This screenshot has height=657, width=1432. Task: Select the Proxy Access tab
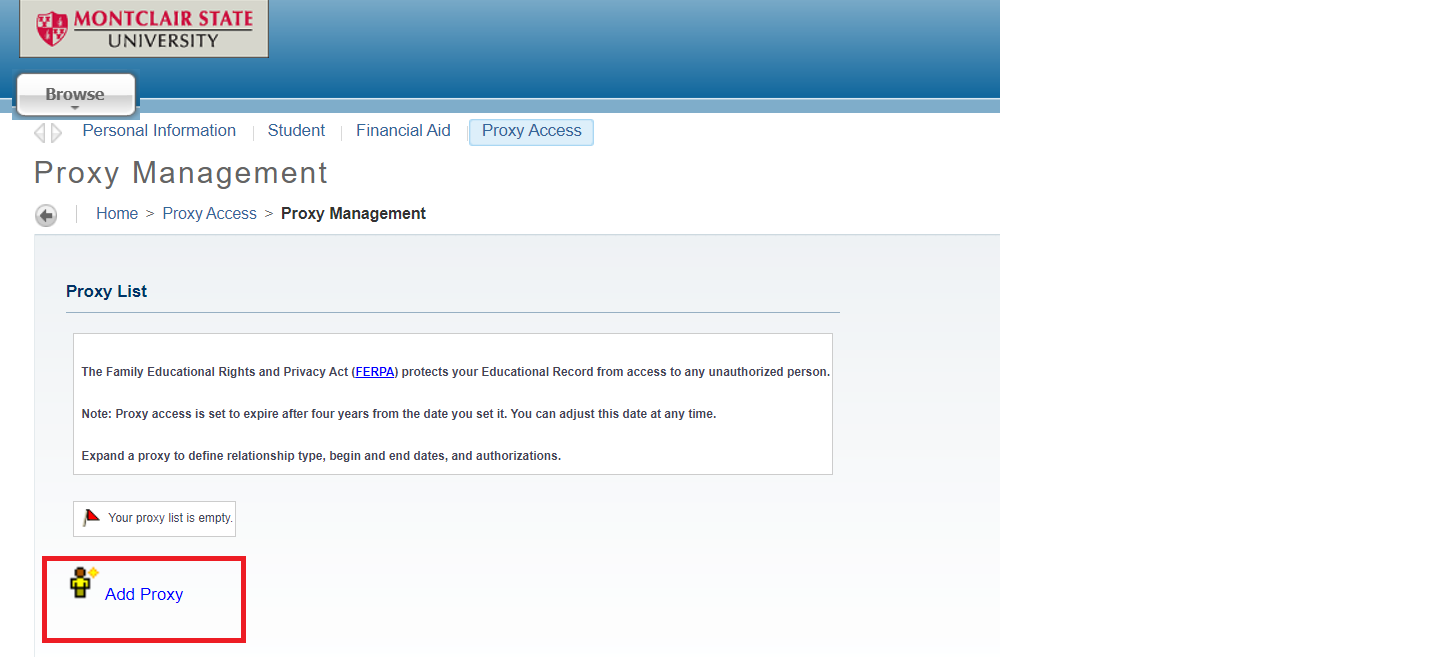pos(531,131)
